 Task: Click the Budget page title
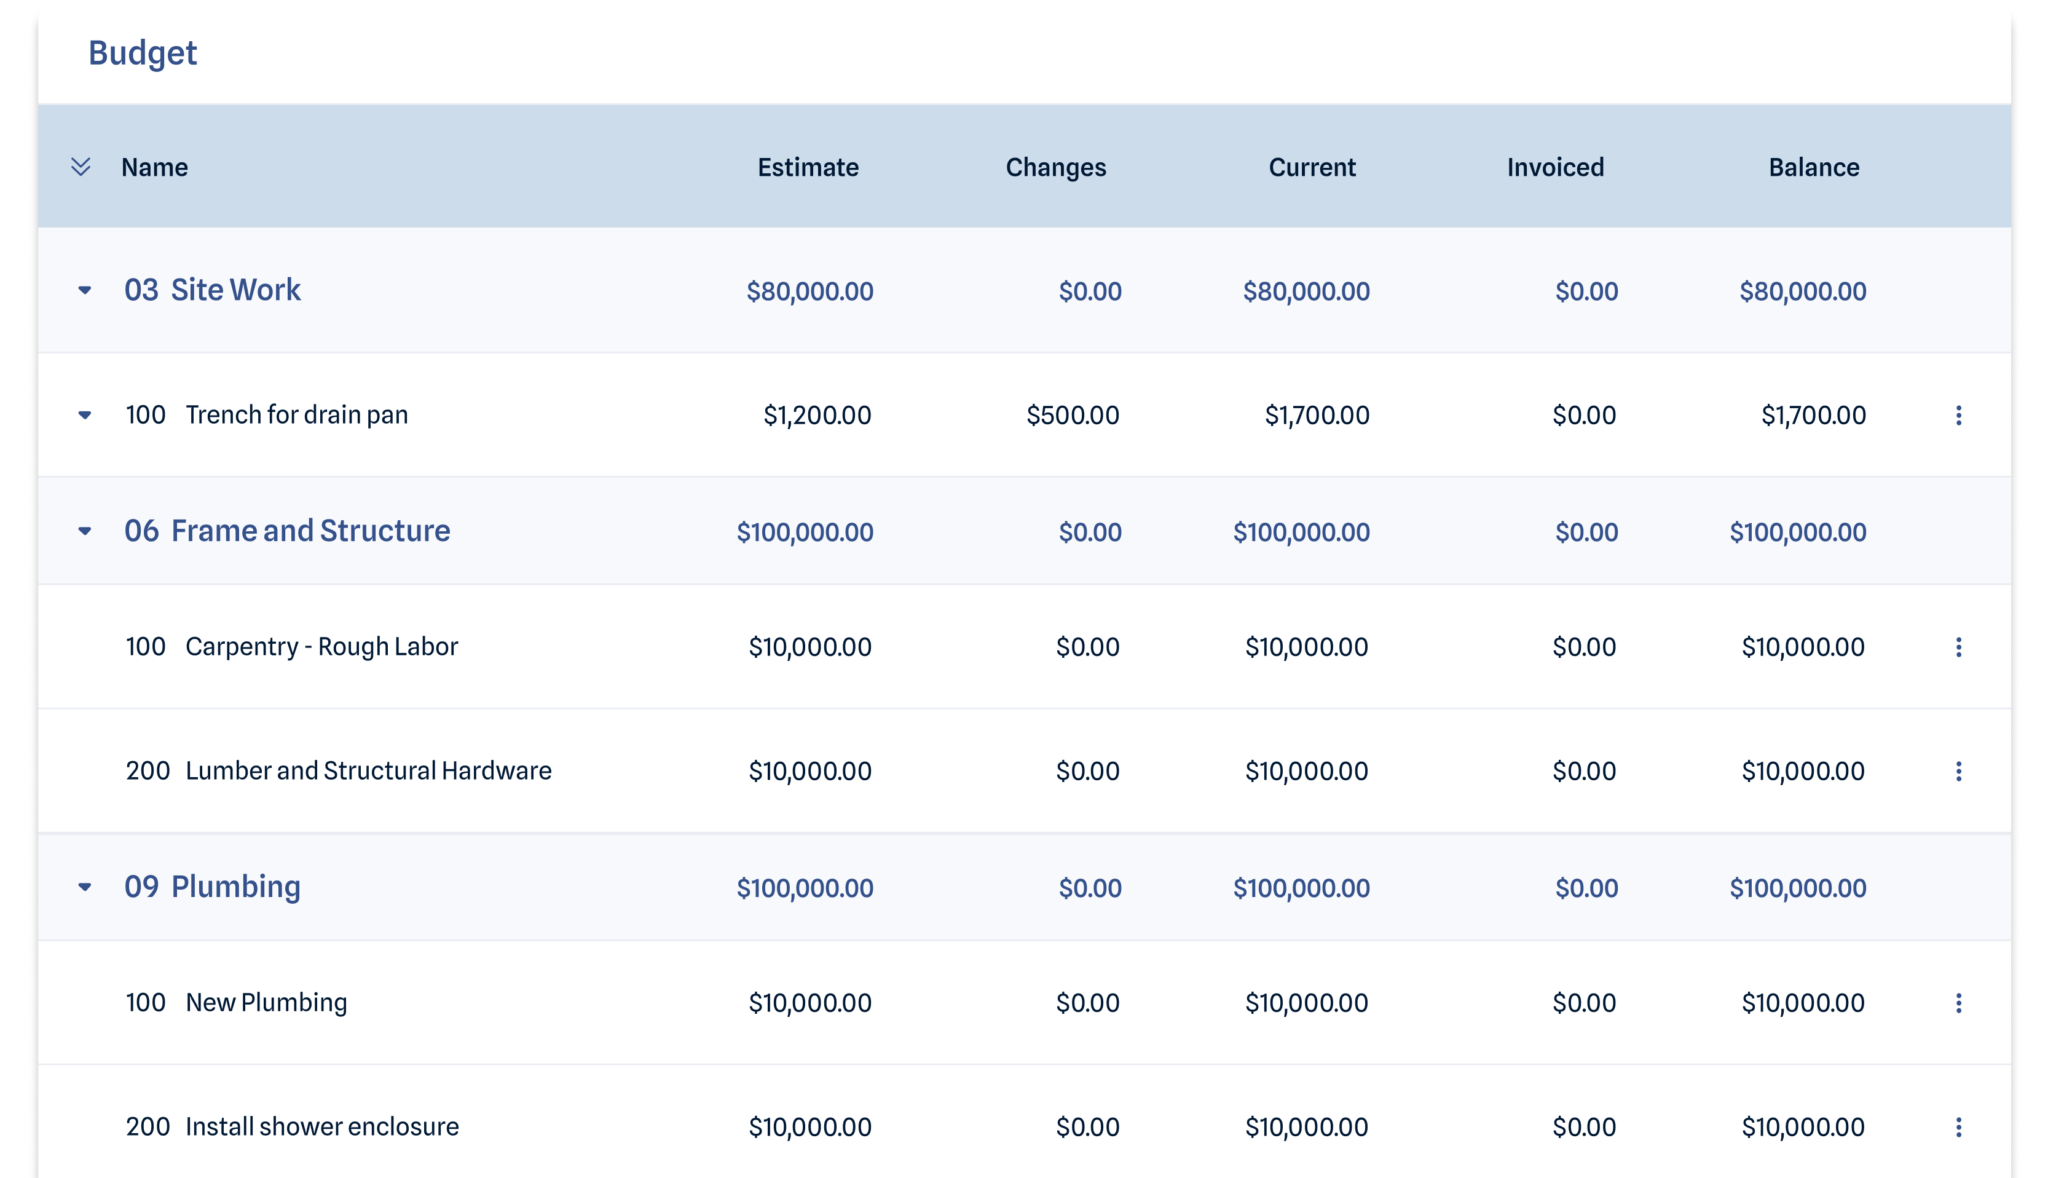click(x=141, y=52)
